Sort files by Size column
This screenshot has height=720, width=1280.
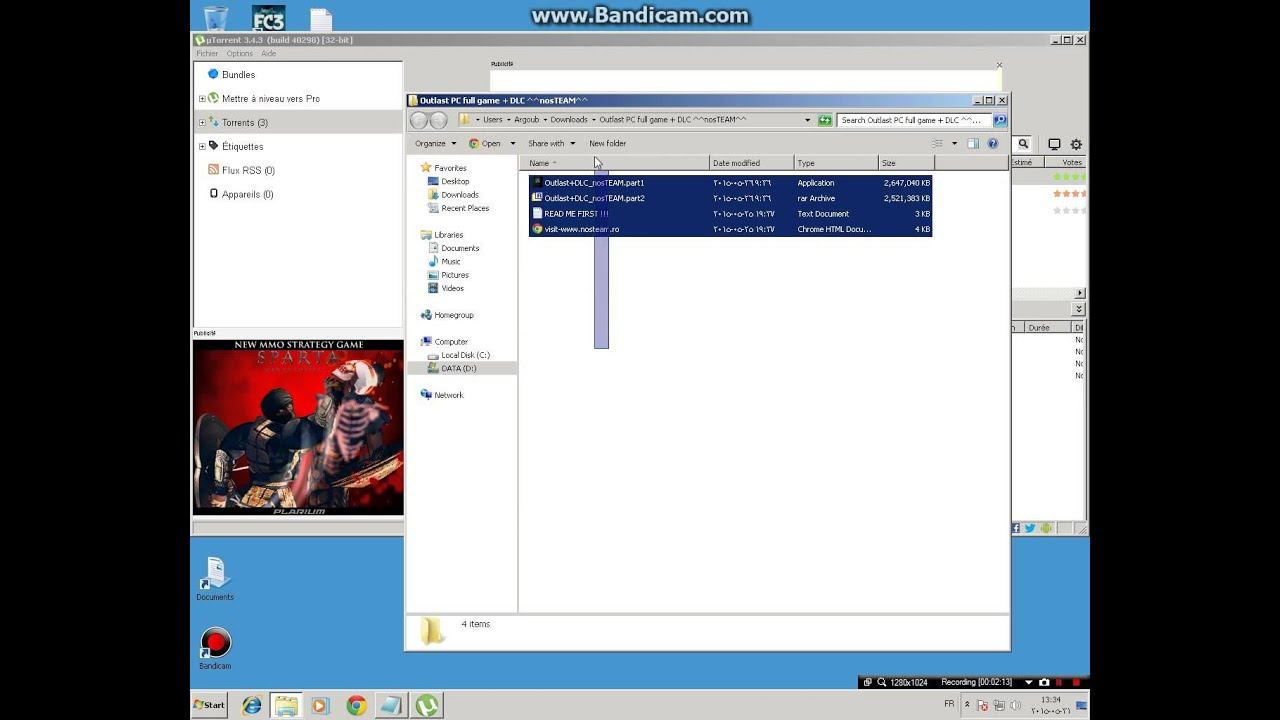906,163
